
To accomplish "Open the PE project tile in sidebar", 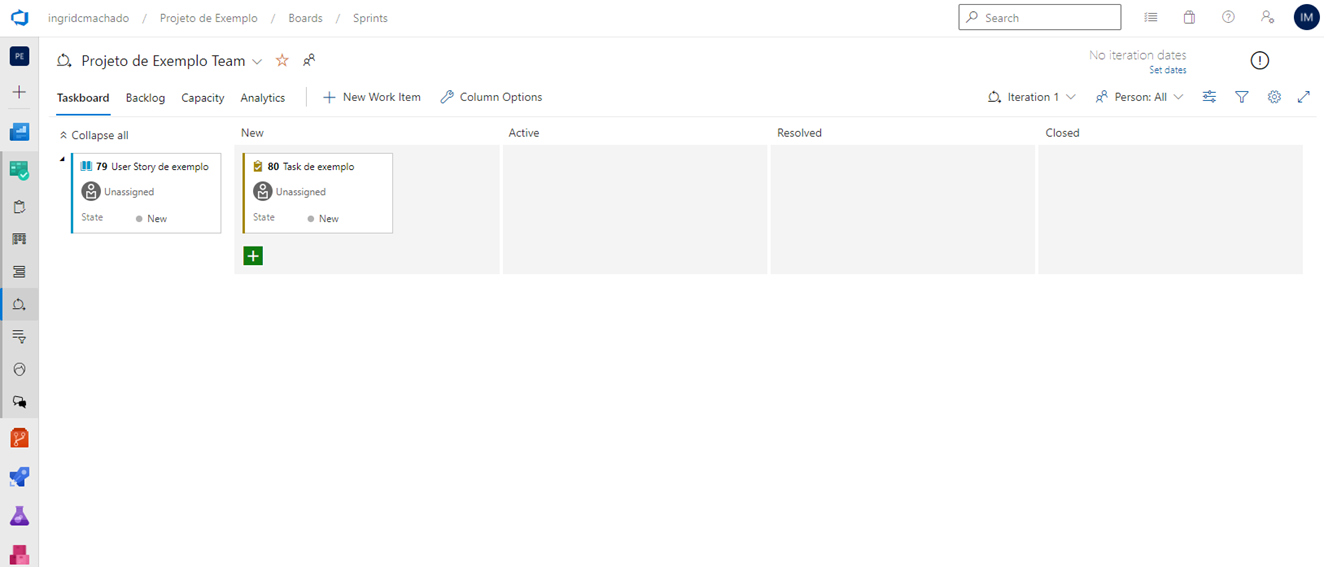I will tap(19, 56).
